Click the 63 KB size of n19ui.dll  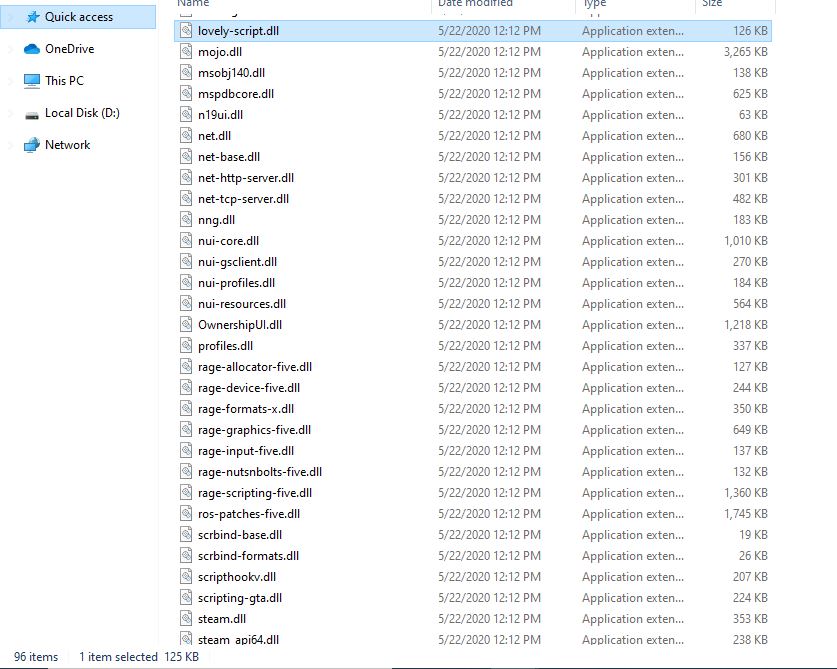pyautogui.click(x=753, y=115)
